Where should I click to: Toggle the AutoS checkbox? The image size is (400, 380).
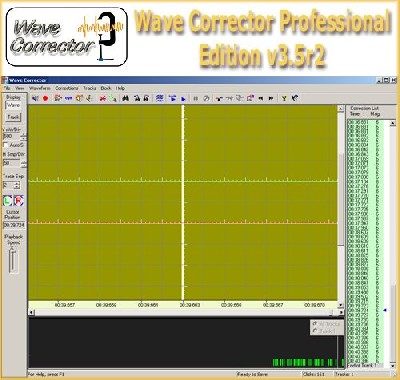click(6, 145)
